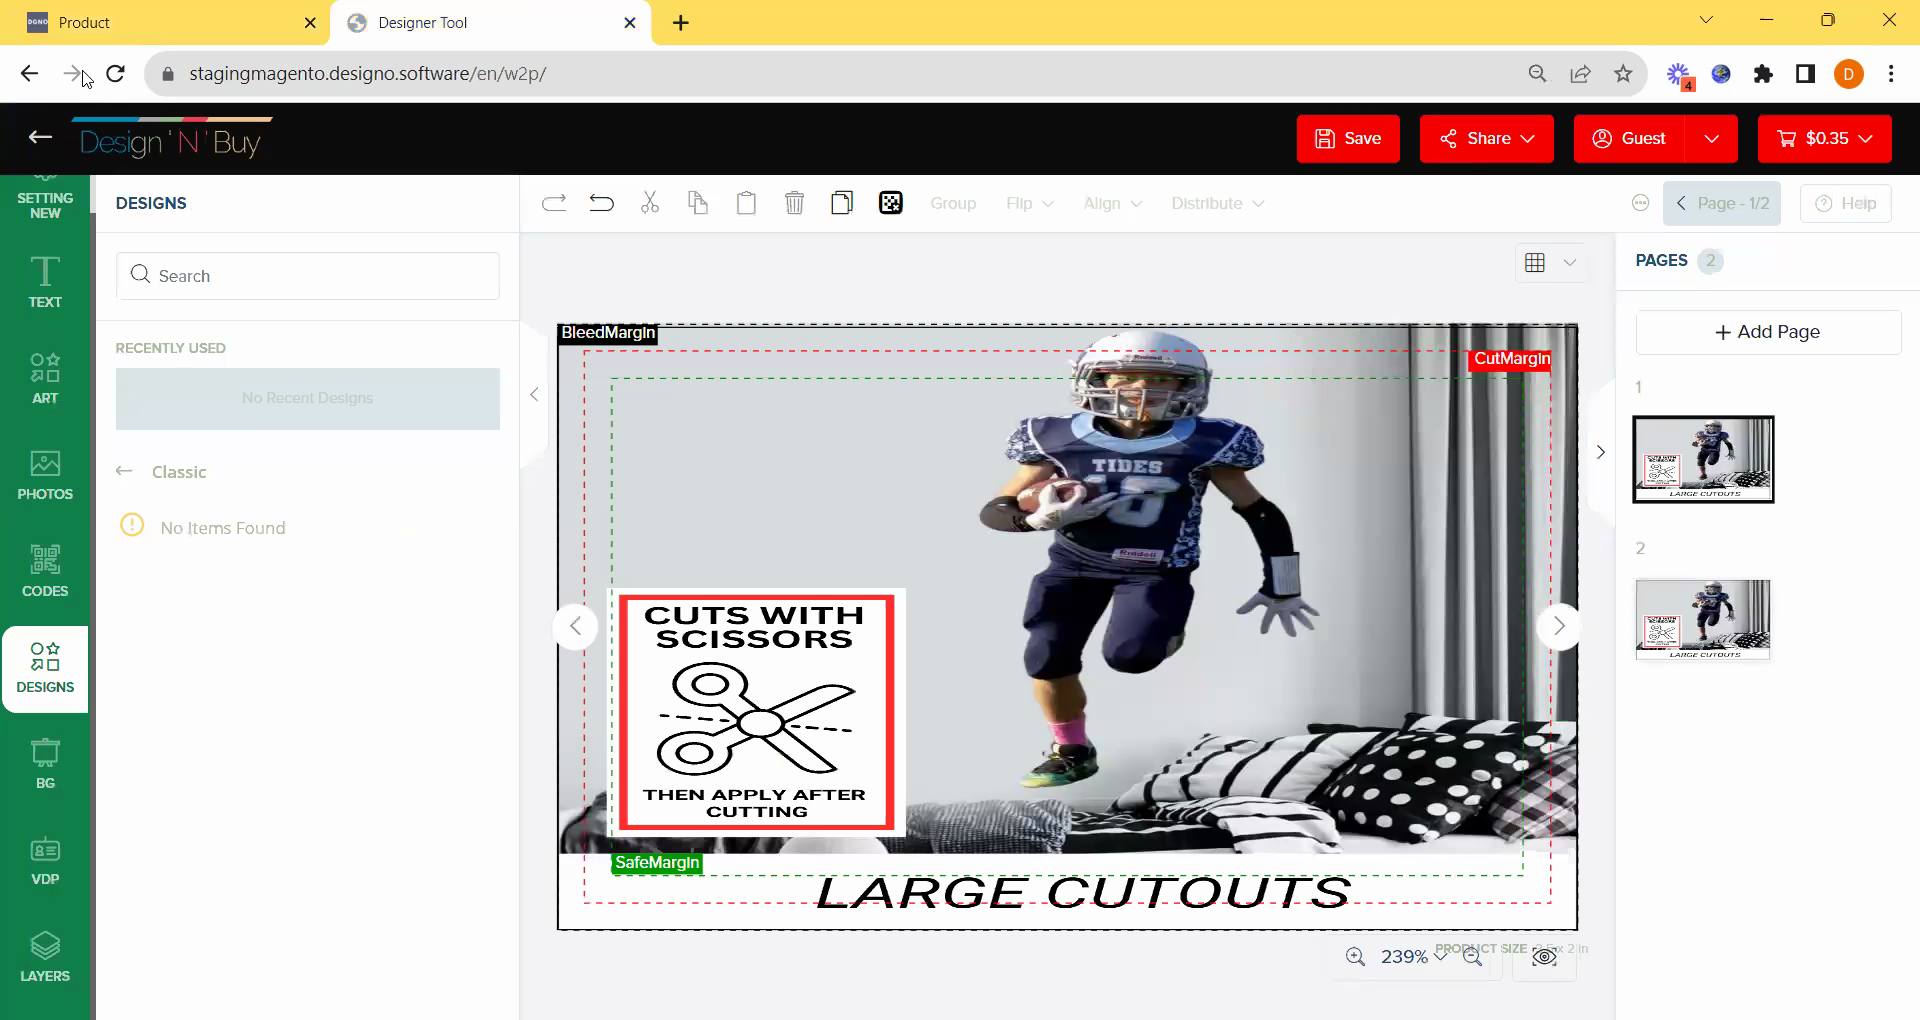Click the Add Page button

1767,332
